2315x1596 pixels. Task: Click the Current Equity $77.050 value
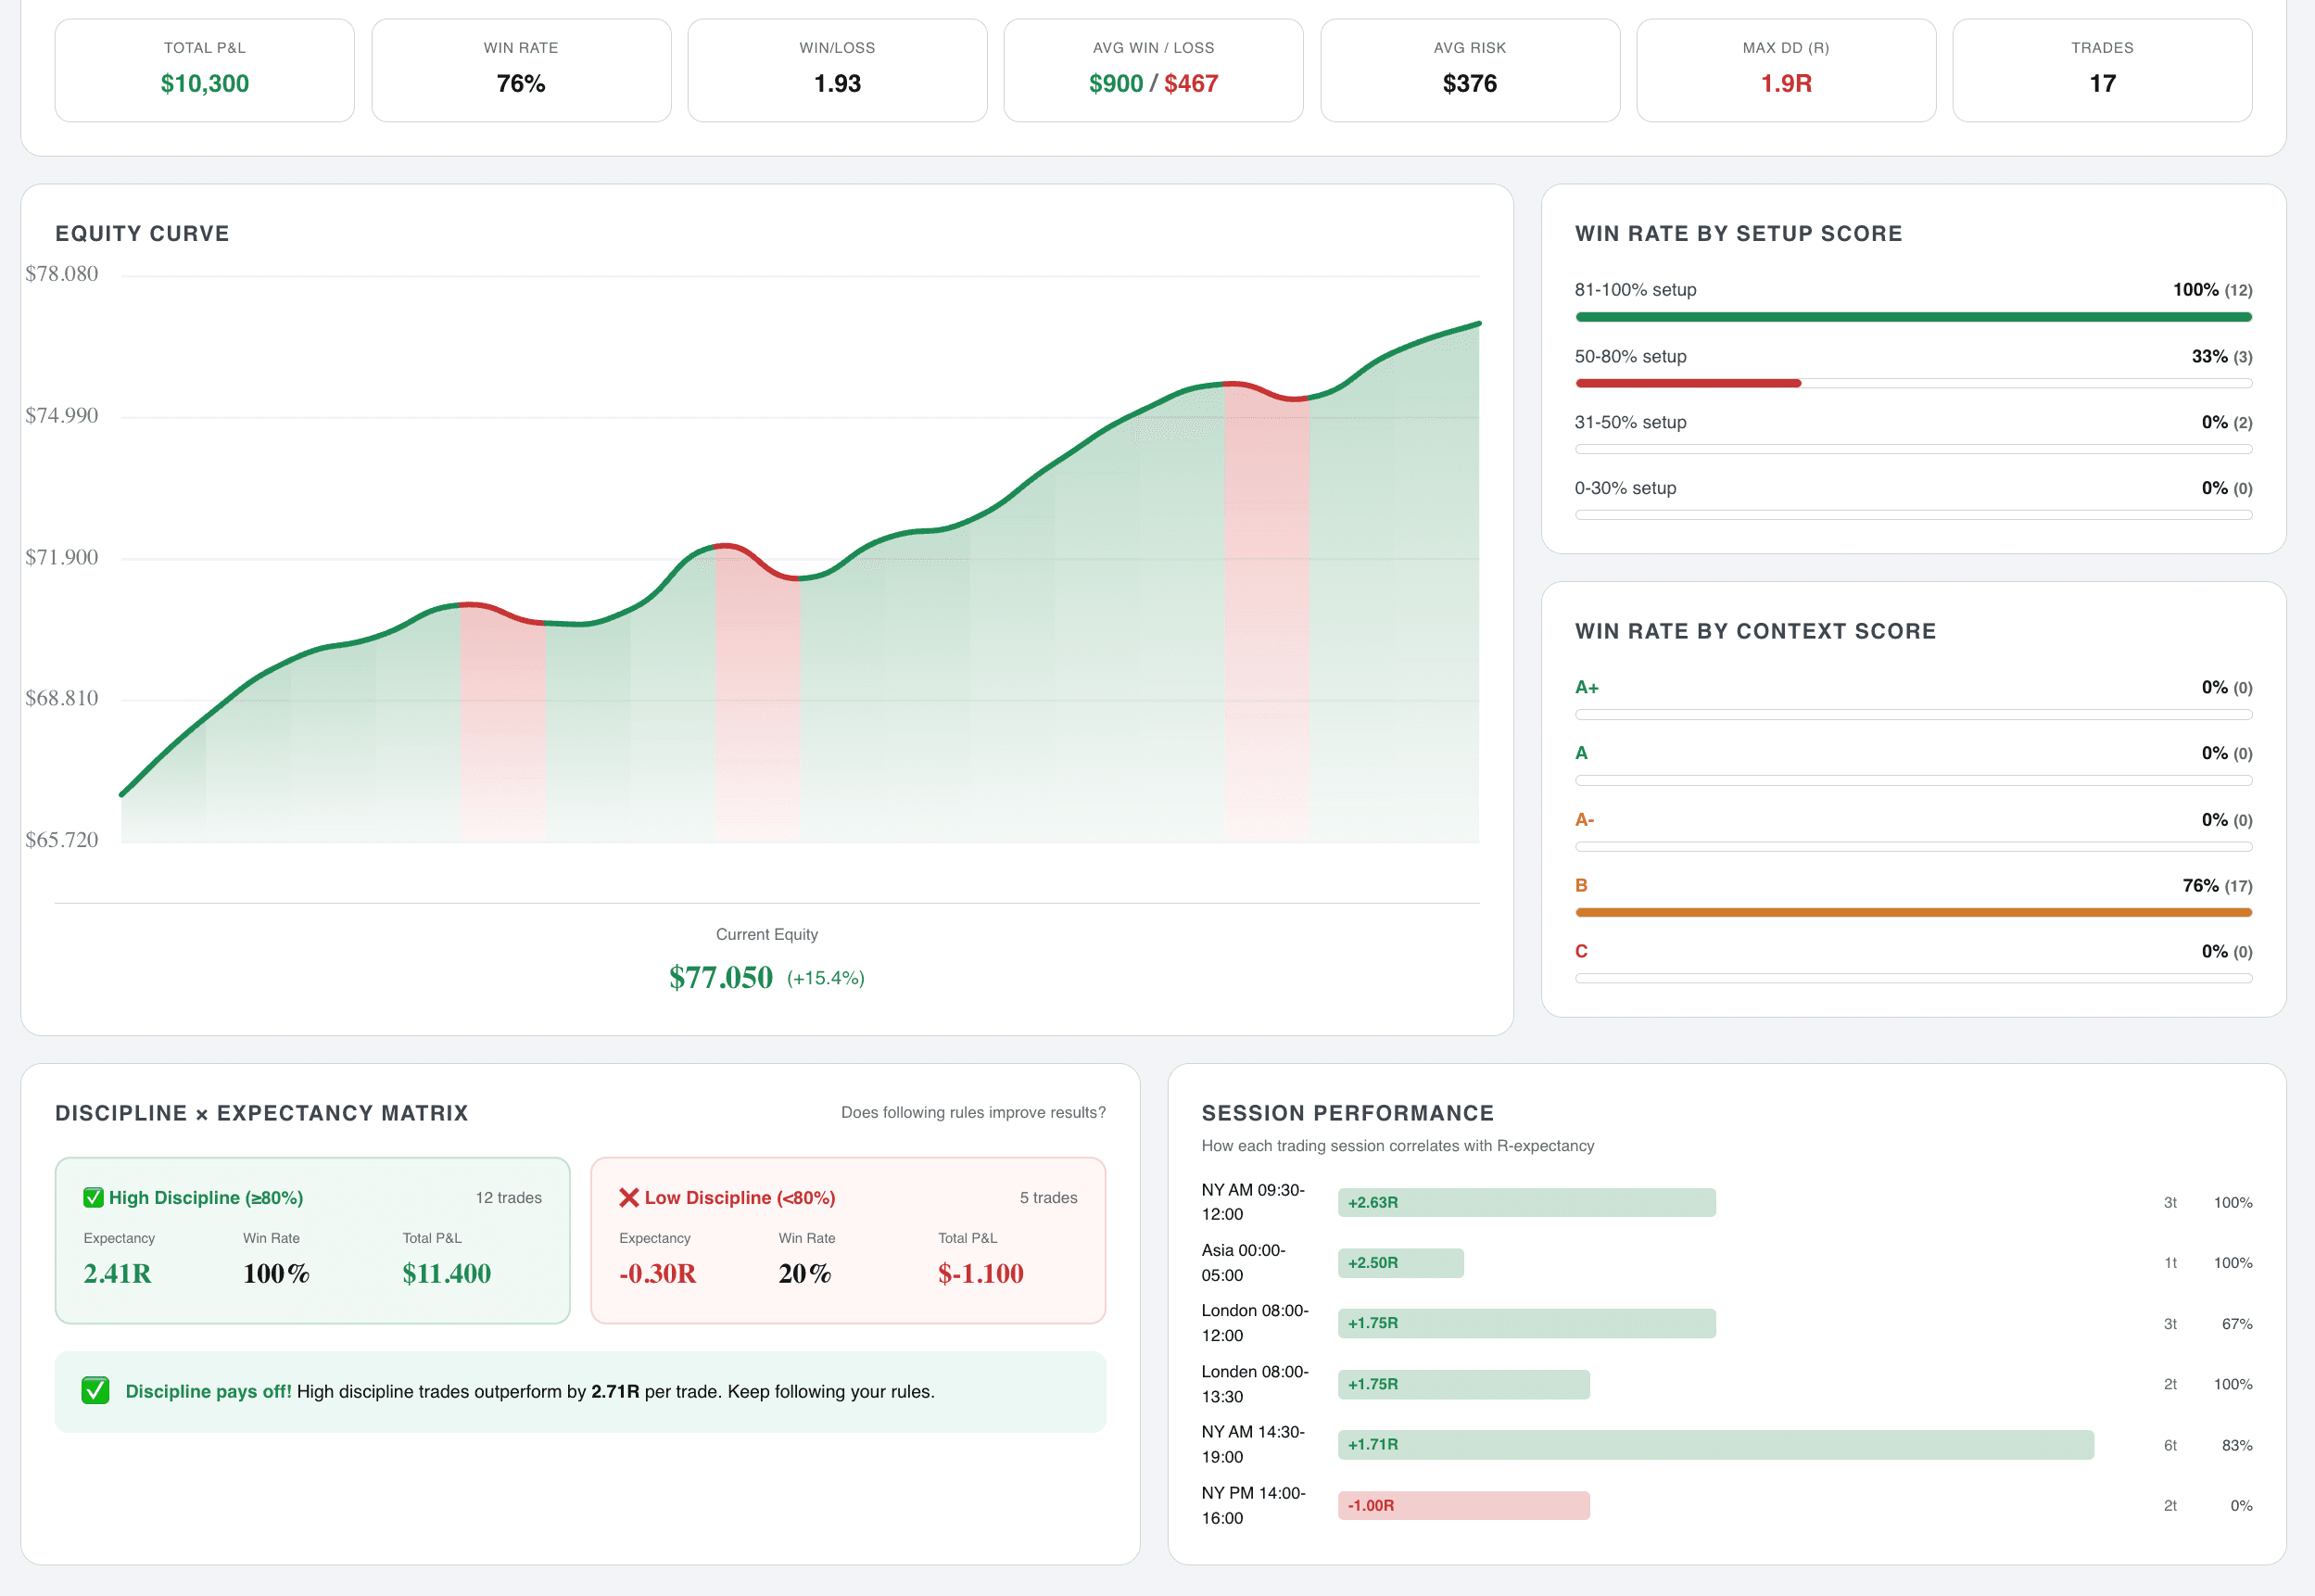pyautogui.click(x=721, y=977)
